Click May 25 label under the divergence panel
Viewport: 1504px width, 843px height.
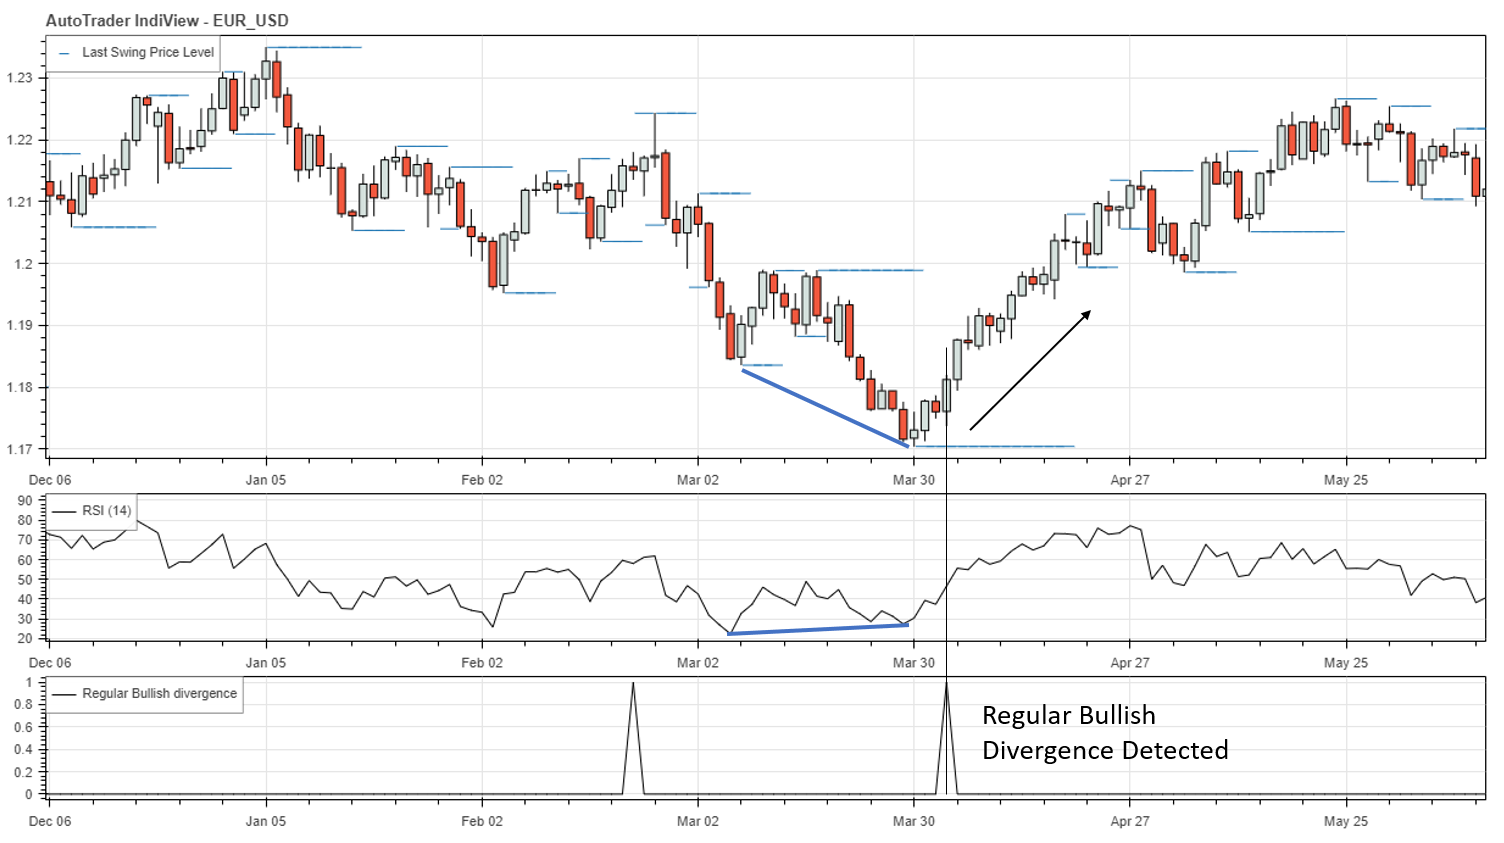pos(1346,821)
